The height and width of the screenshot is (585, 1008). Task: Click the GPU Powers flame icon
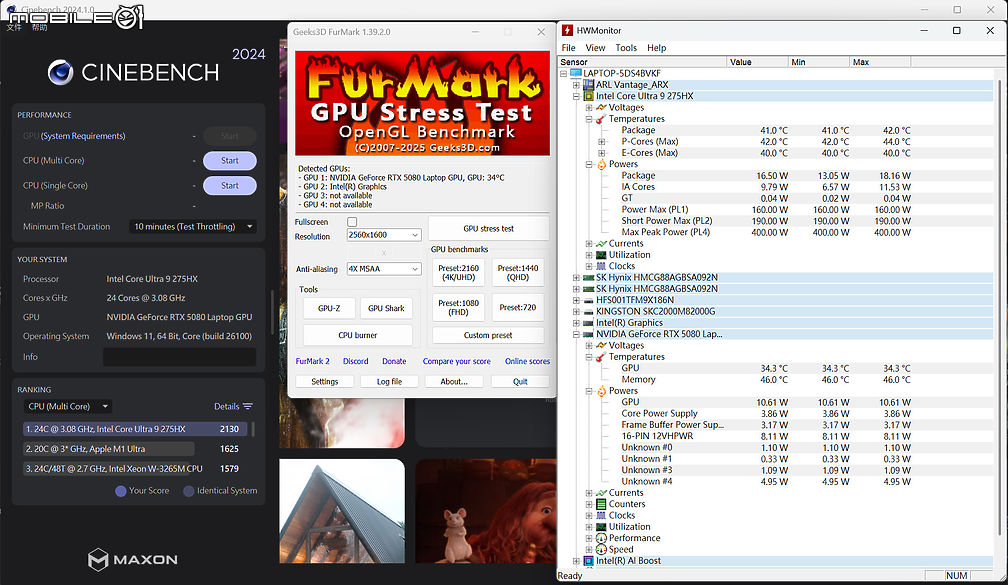point(601,391)
